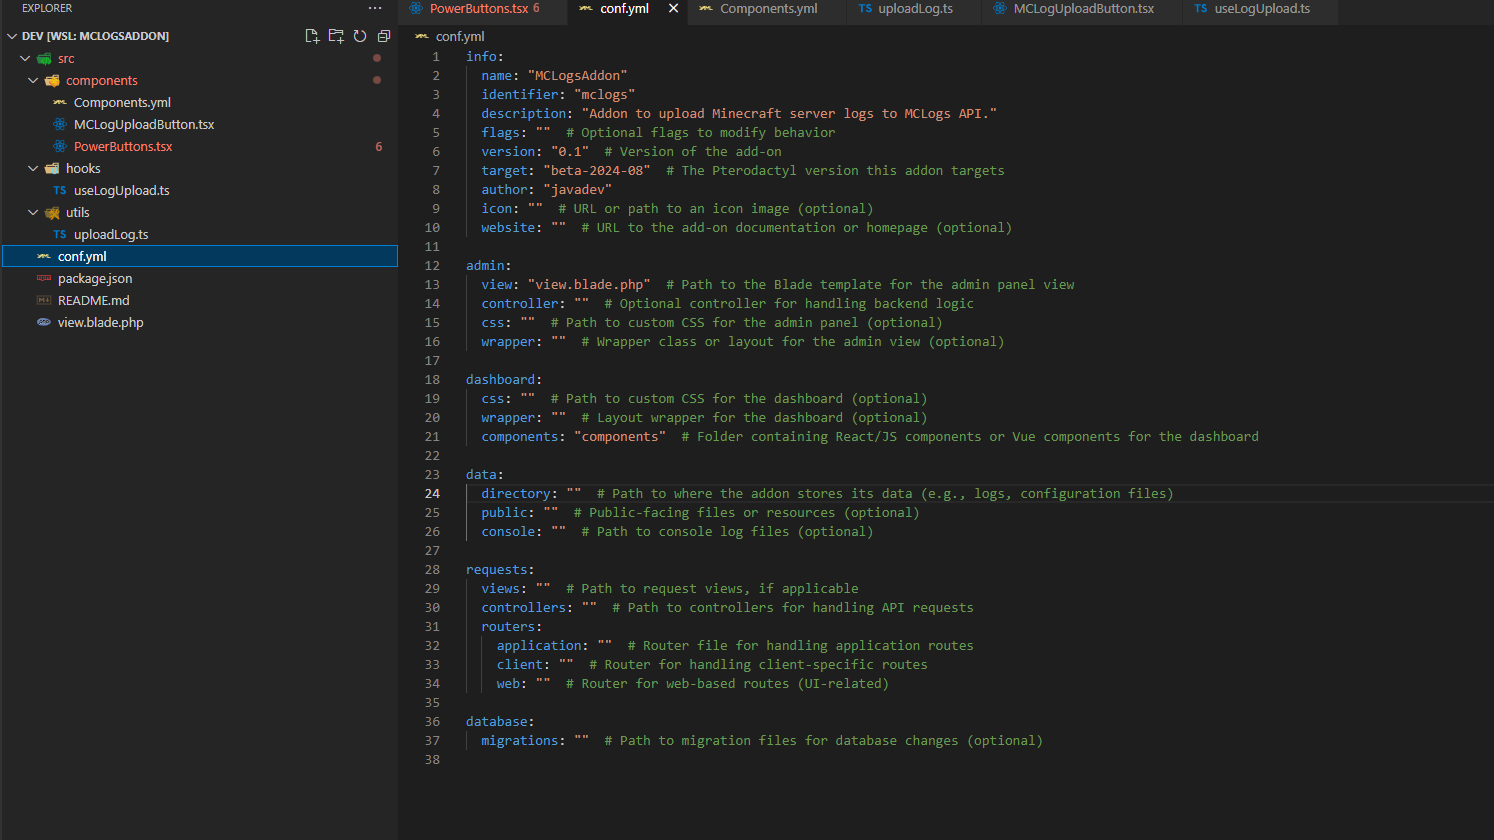Click line number 1 in the gutter
Viewport: 1494px width, 840px height.
[436, 56]
